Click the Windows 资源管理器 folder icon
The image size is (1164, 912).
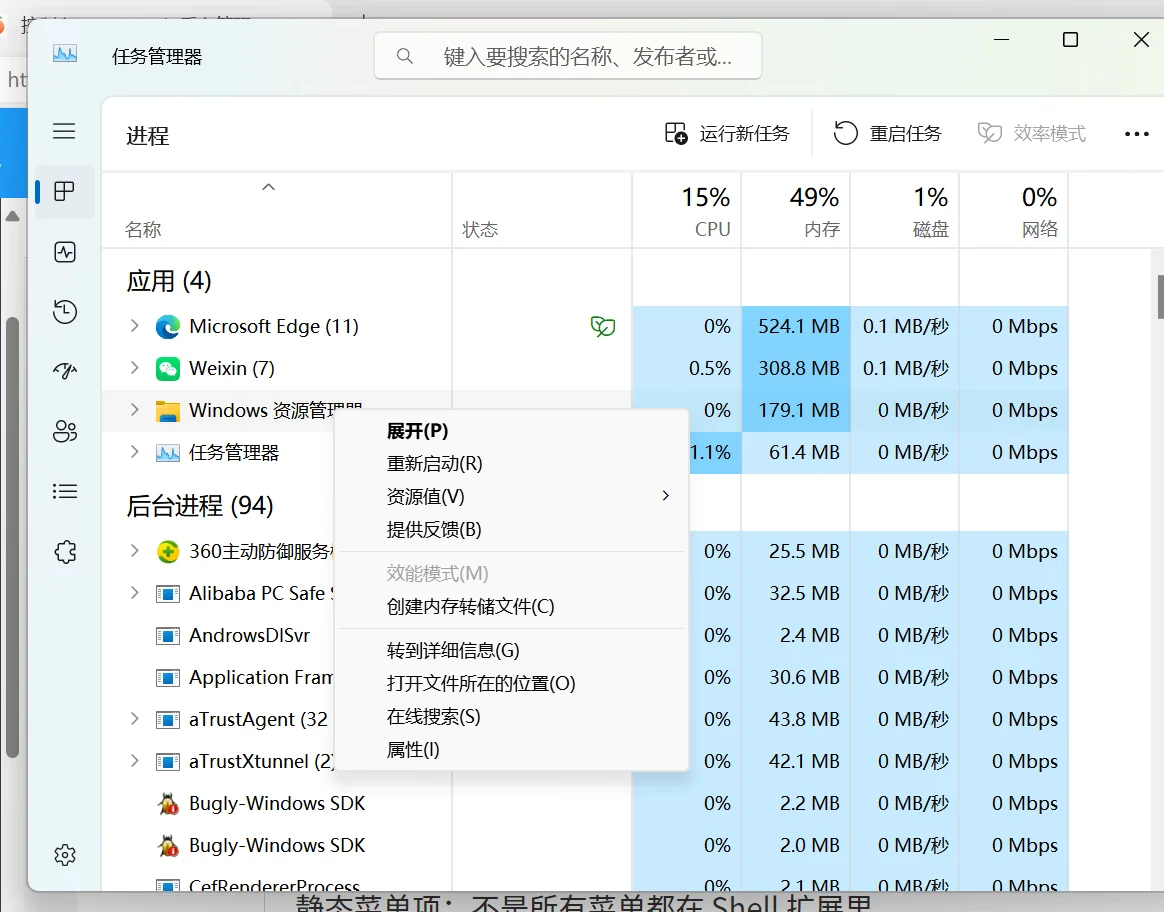click(x=168, y=411)
